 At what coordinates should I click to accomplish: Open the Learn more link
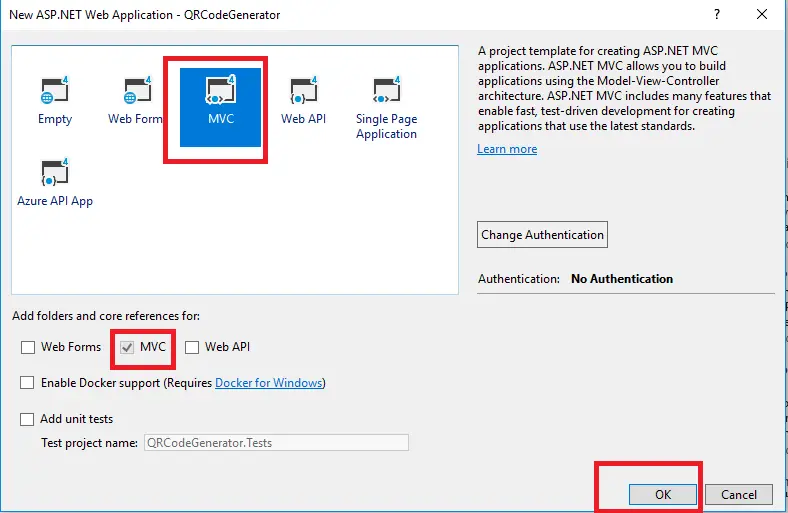click(x=507, y=149)
